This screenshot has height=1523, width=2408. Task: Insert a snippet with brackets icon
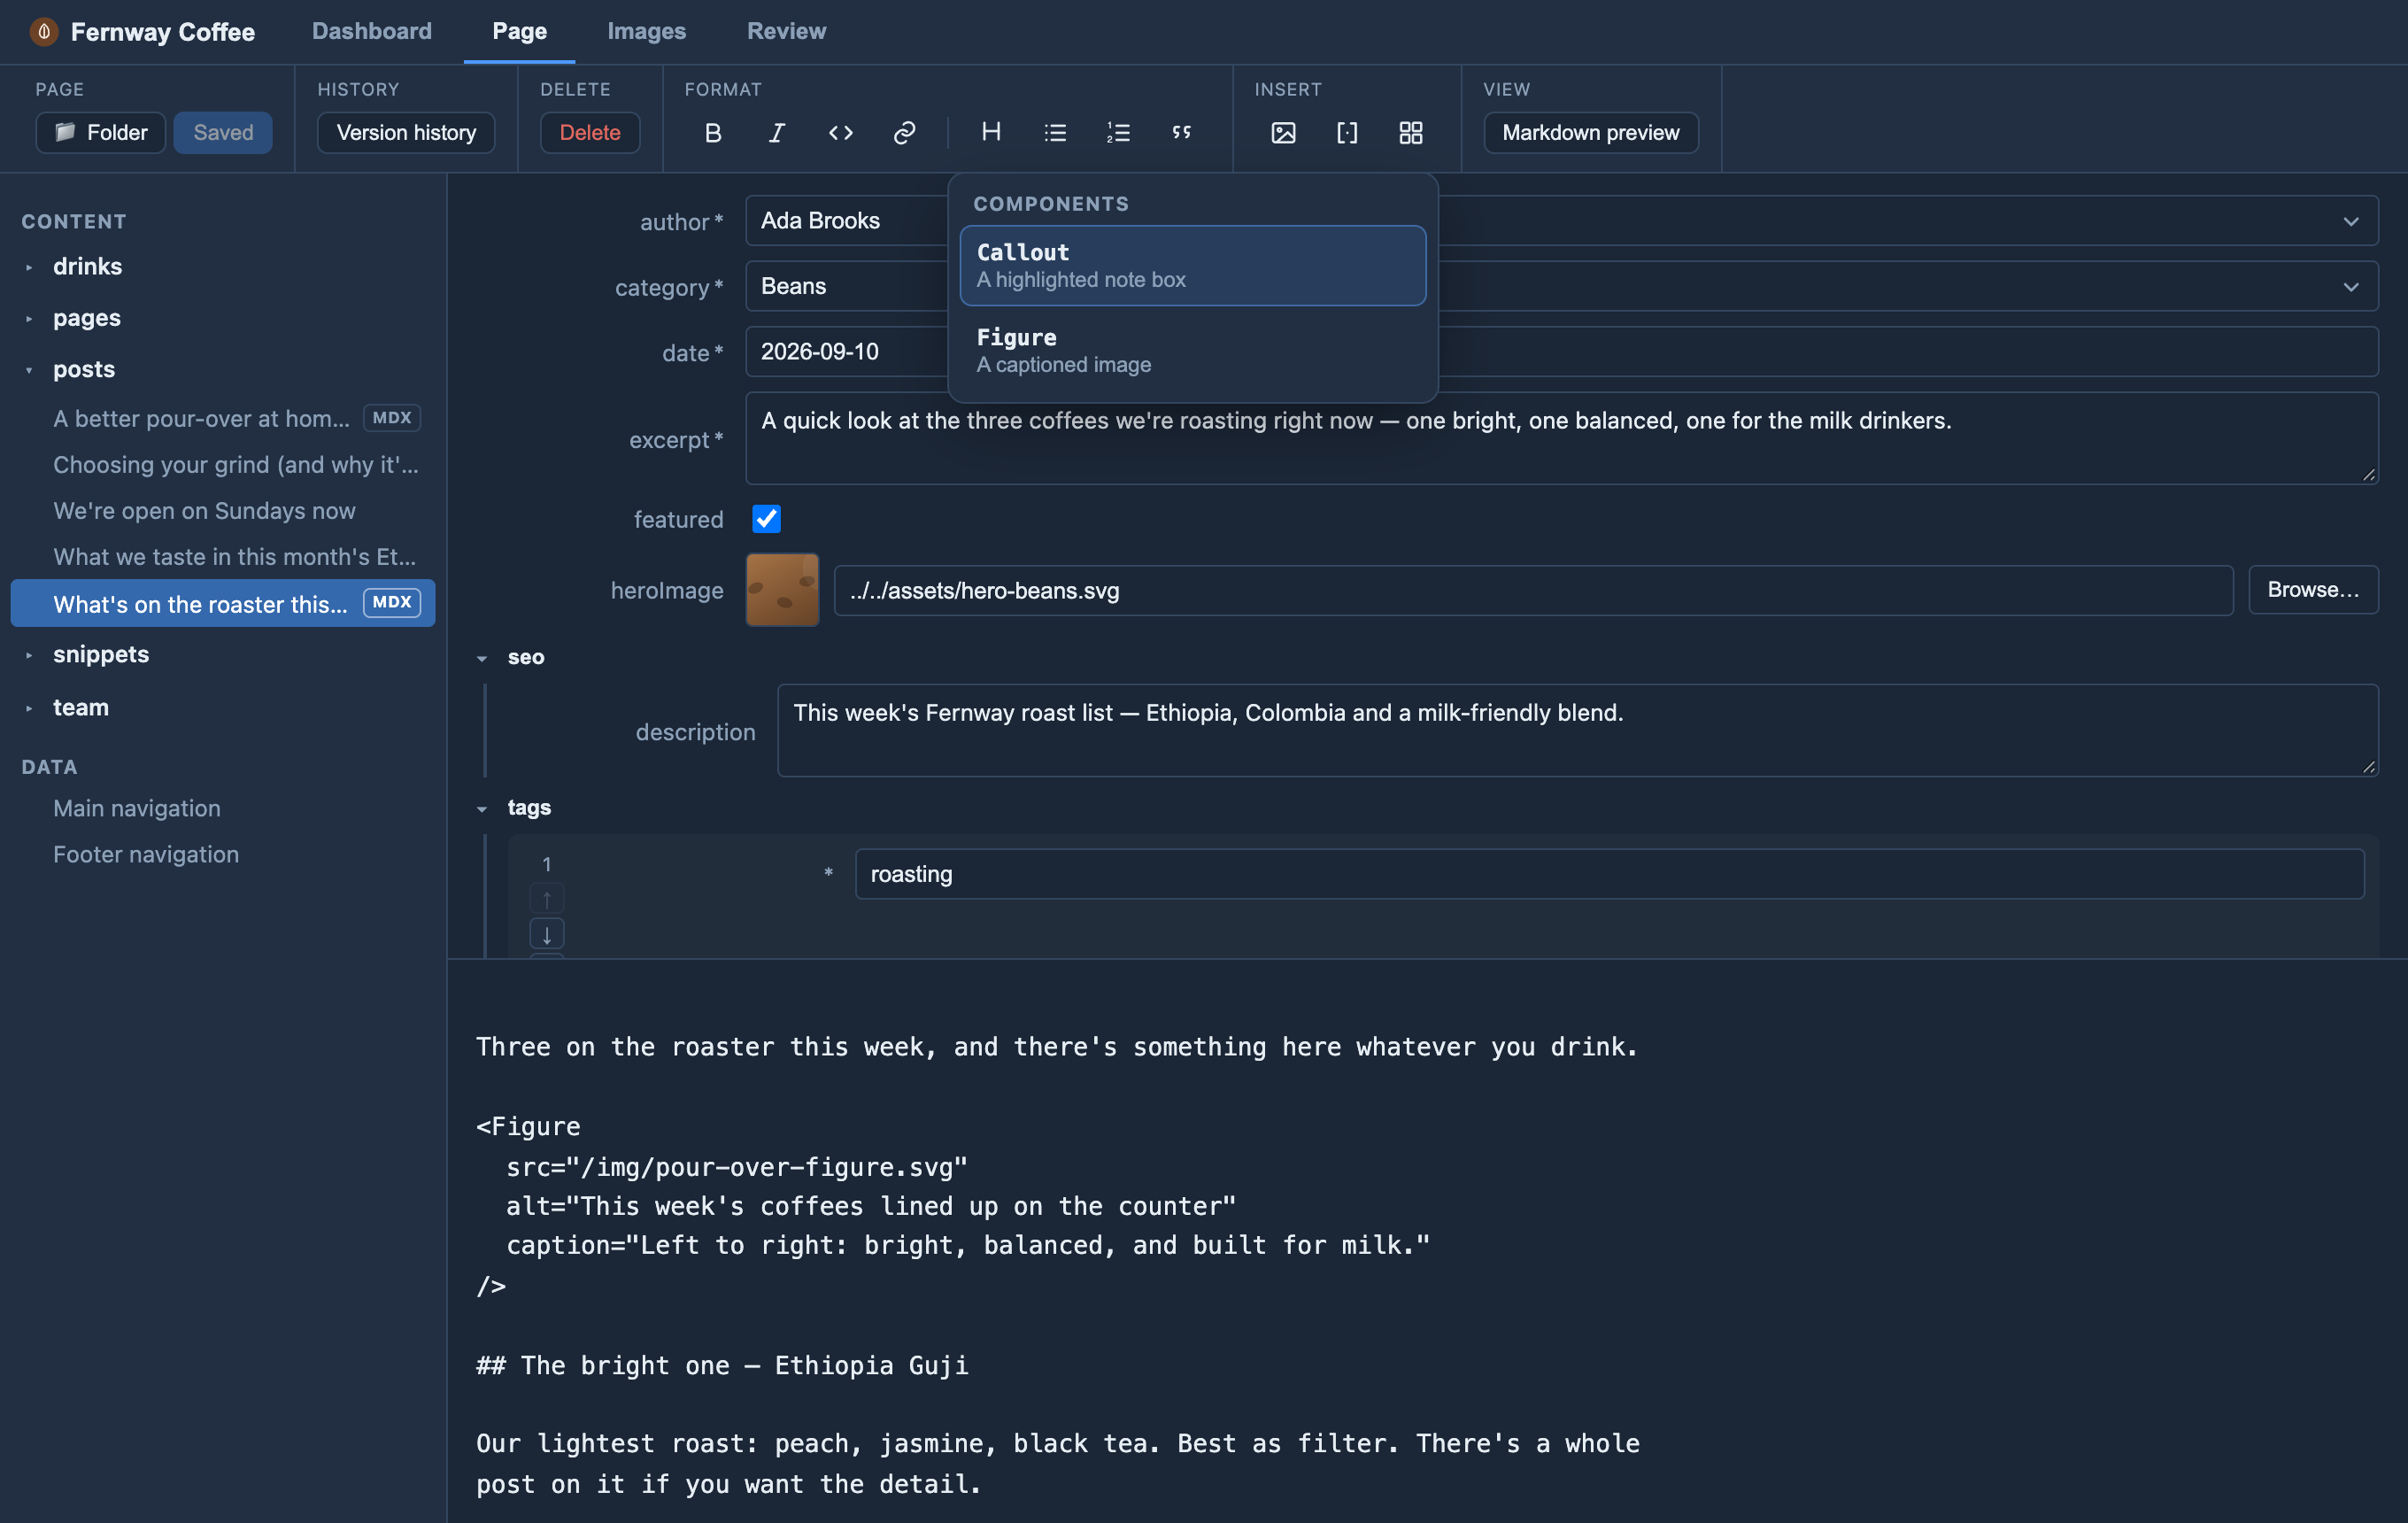pos(1347,132)
